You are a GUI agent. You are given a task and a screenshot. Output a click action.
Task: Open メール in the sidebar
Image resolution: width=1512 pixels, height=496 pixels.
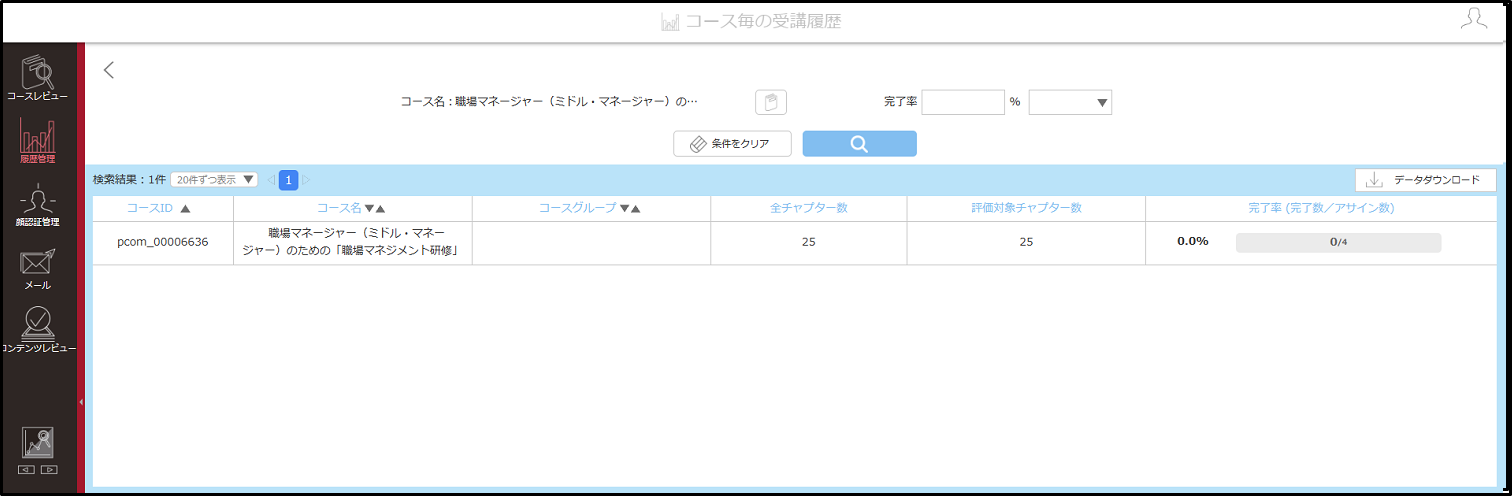(x=37, y=268)
